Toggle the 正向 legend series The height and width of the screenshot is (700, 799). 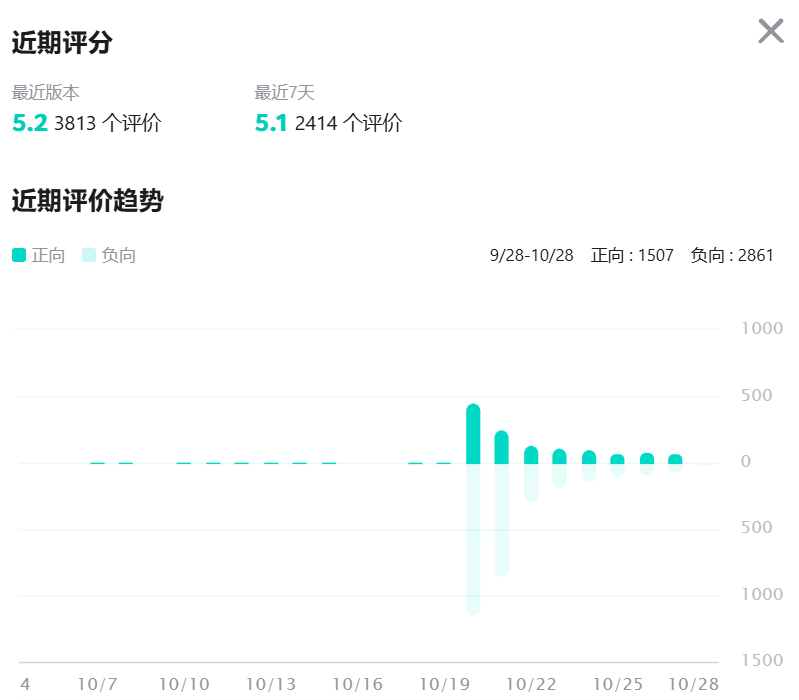[39, 255]
